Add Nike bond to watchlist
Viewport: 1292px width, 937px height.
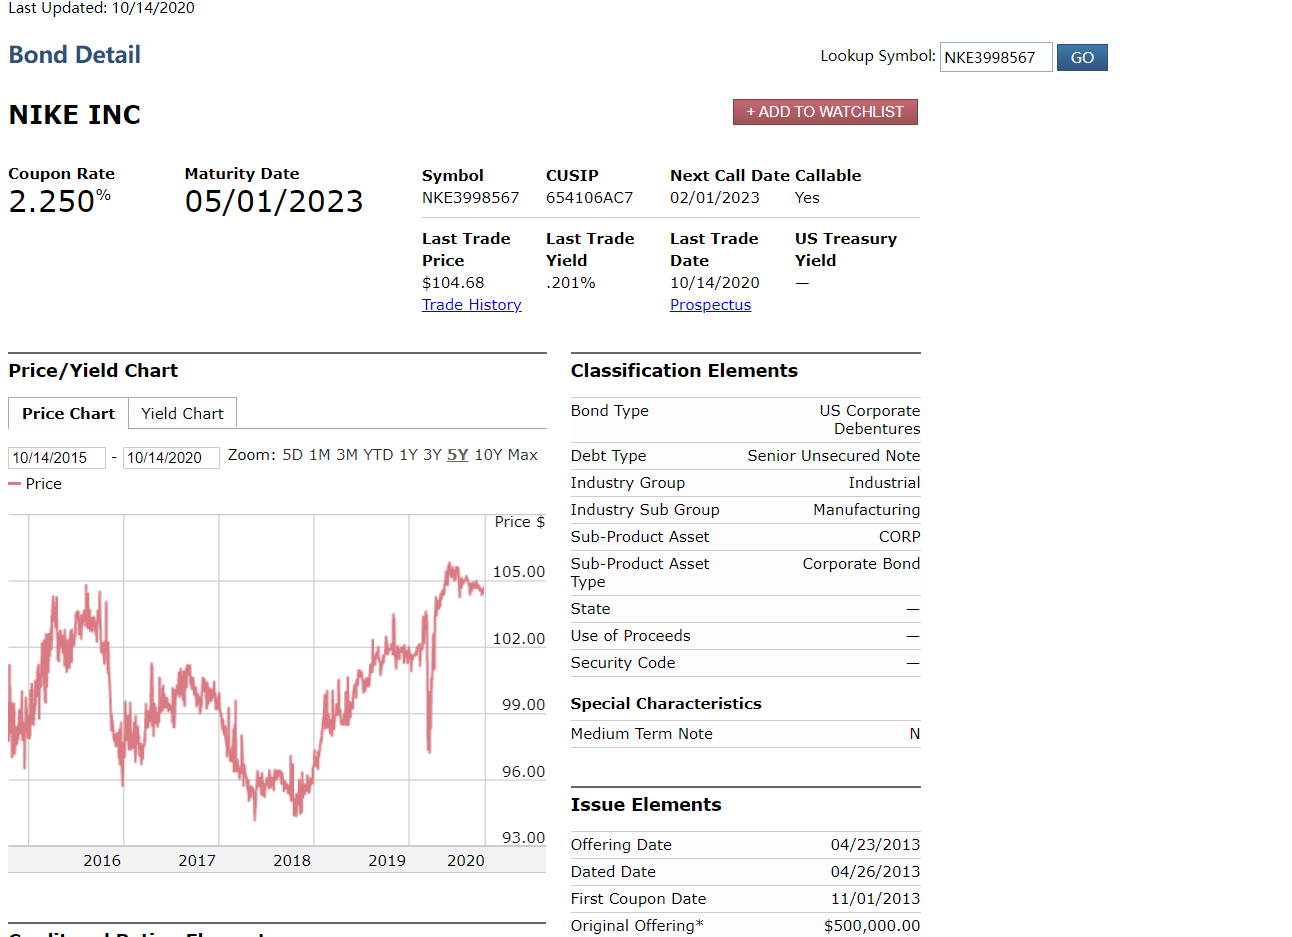pyautogui.click(x=825, y=112)
